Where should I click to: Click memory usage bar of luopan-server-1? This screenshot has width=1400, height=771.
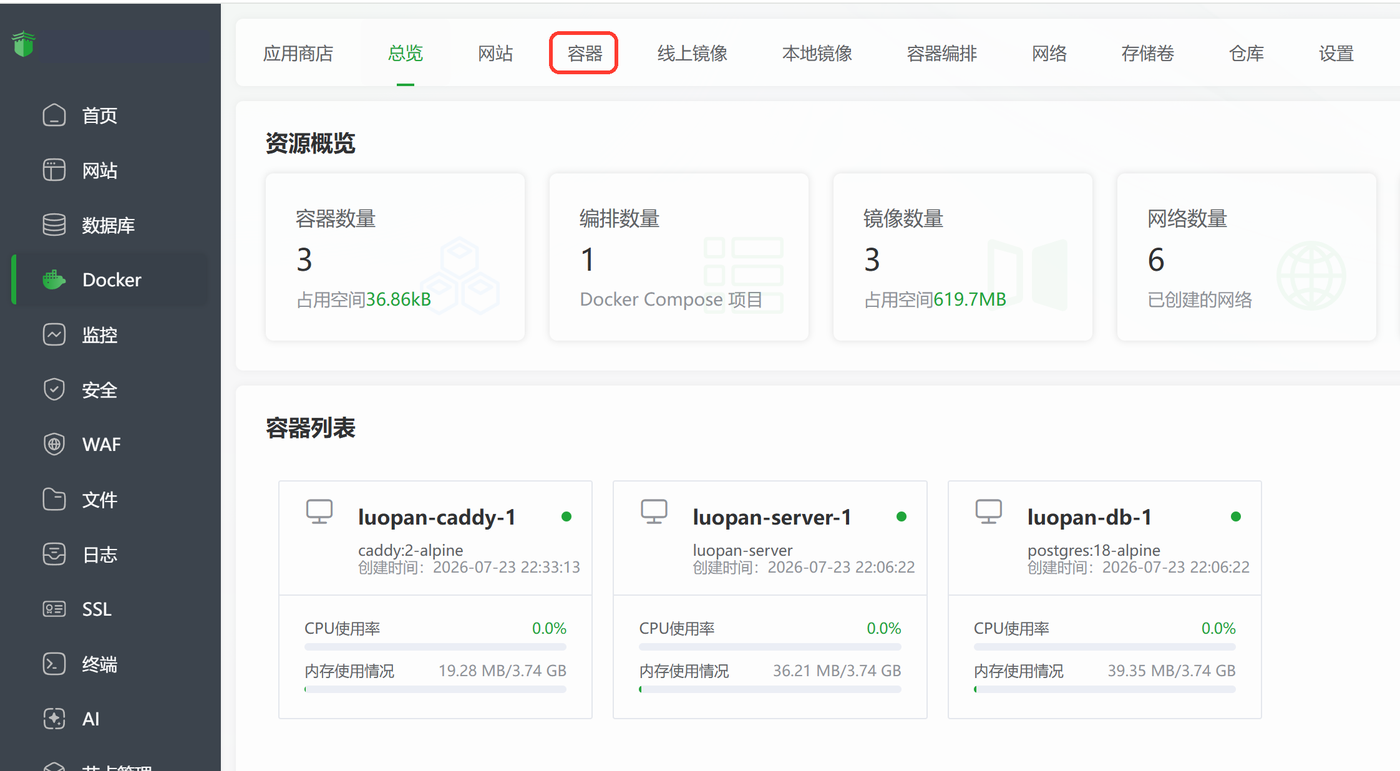[770, 689]
